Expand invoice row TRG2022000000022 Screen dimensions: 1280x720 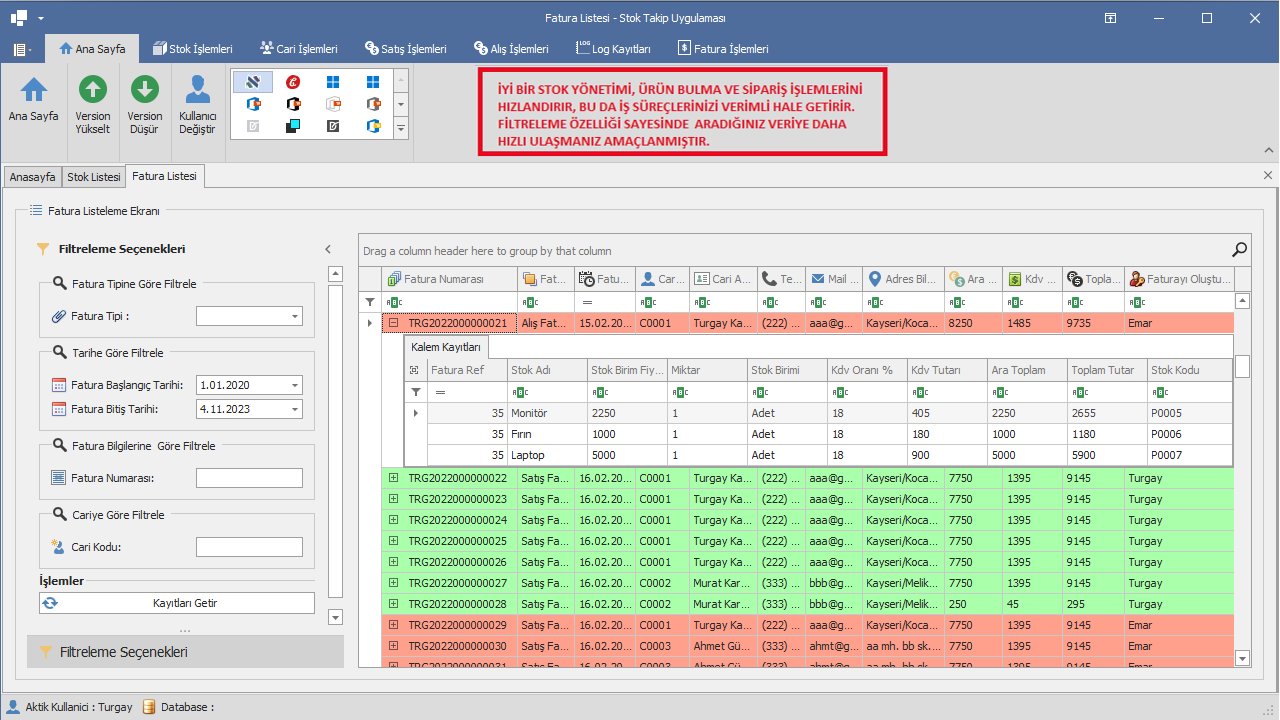393,478
